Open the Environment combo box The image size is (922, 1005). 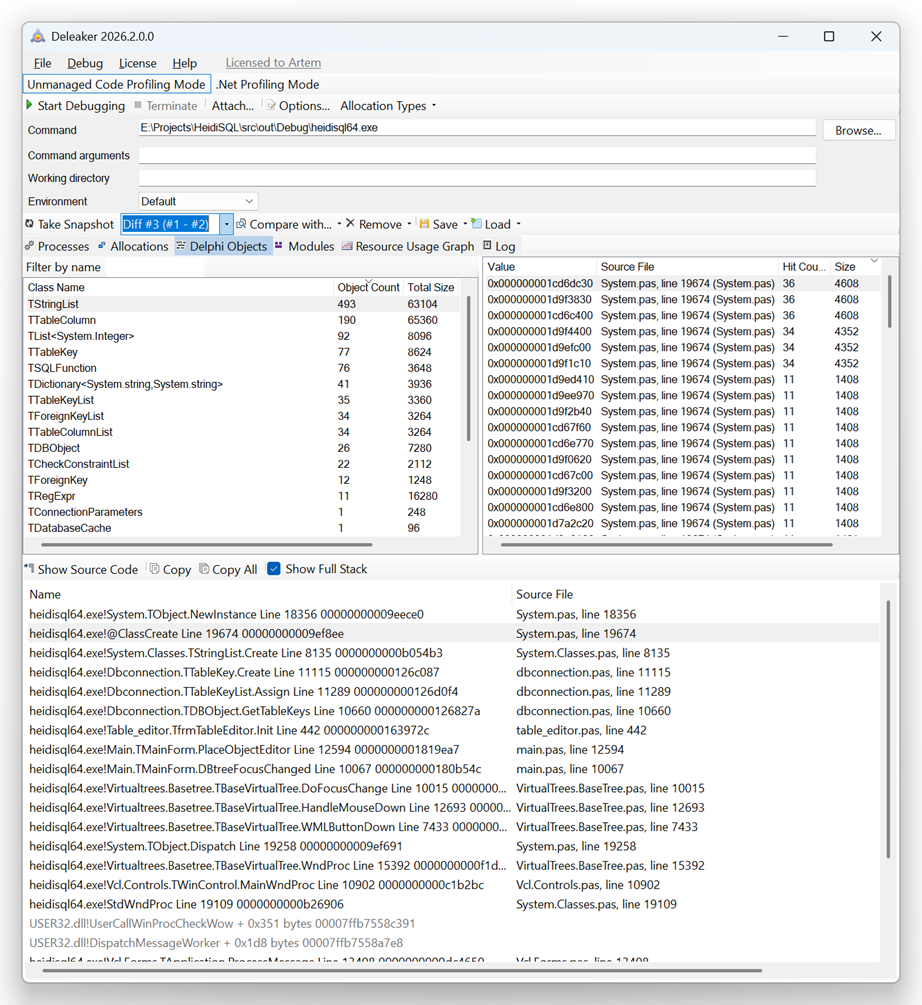(x=199, y=201)
